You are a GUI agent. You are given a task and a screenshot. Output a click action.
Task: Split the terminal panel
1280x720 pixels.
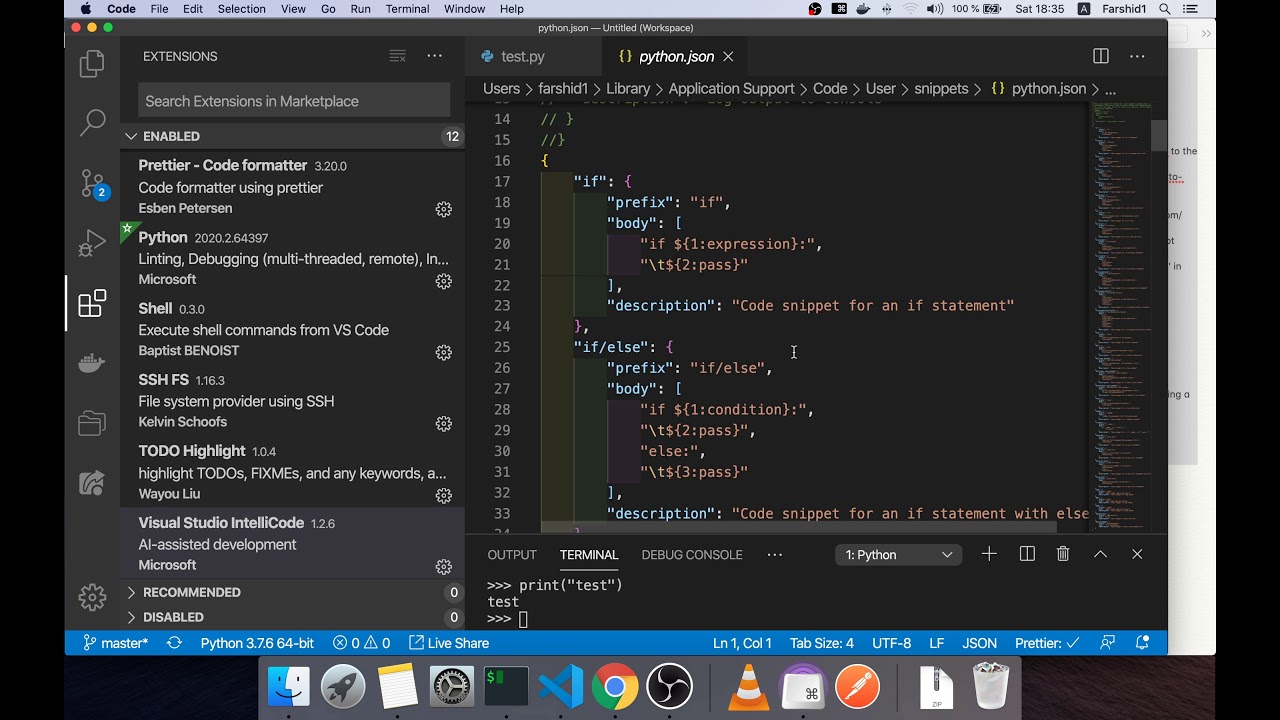[x=1027, y=554]
